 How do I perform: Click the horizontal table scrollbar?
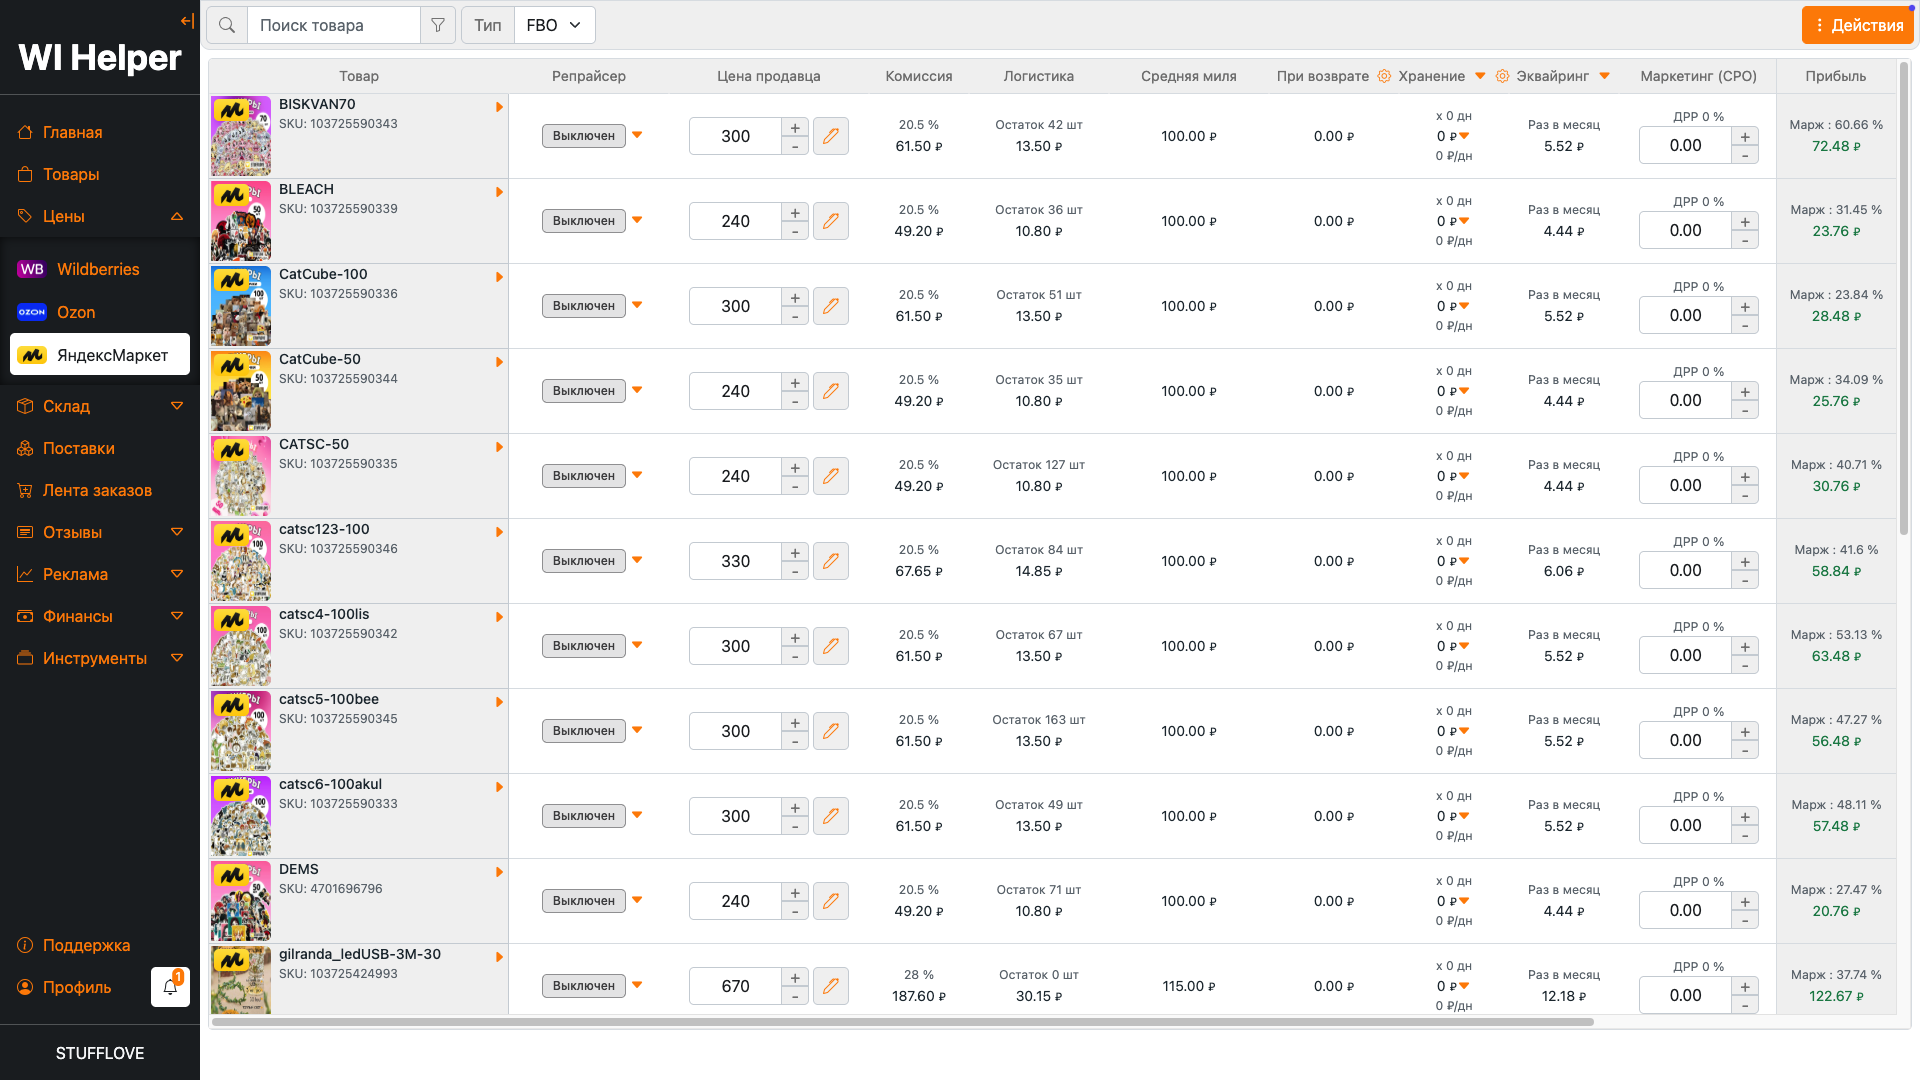coord(900,1022)
